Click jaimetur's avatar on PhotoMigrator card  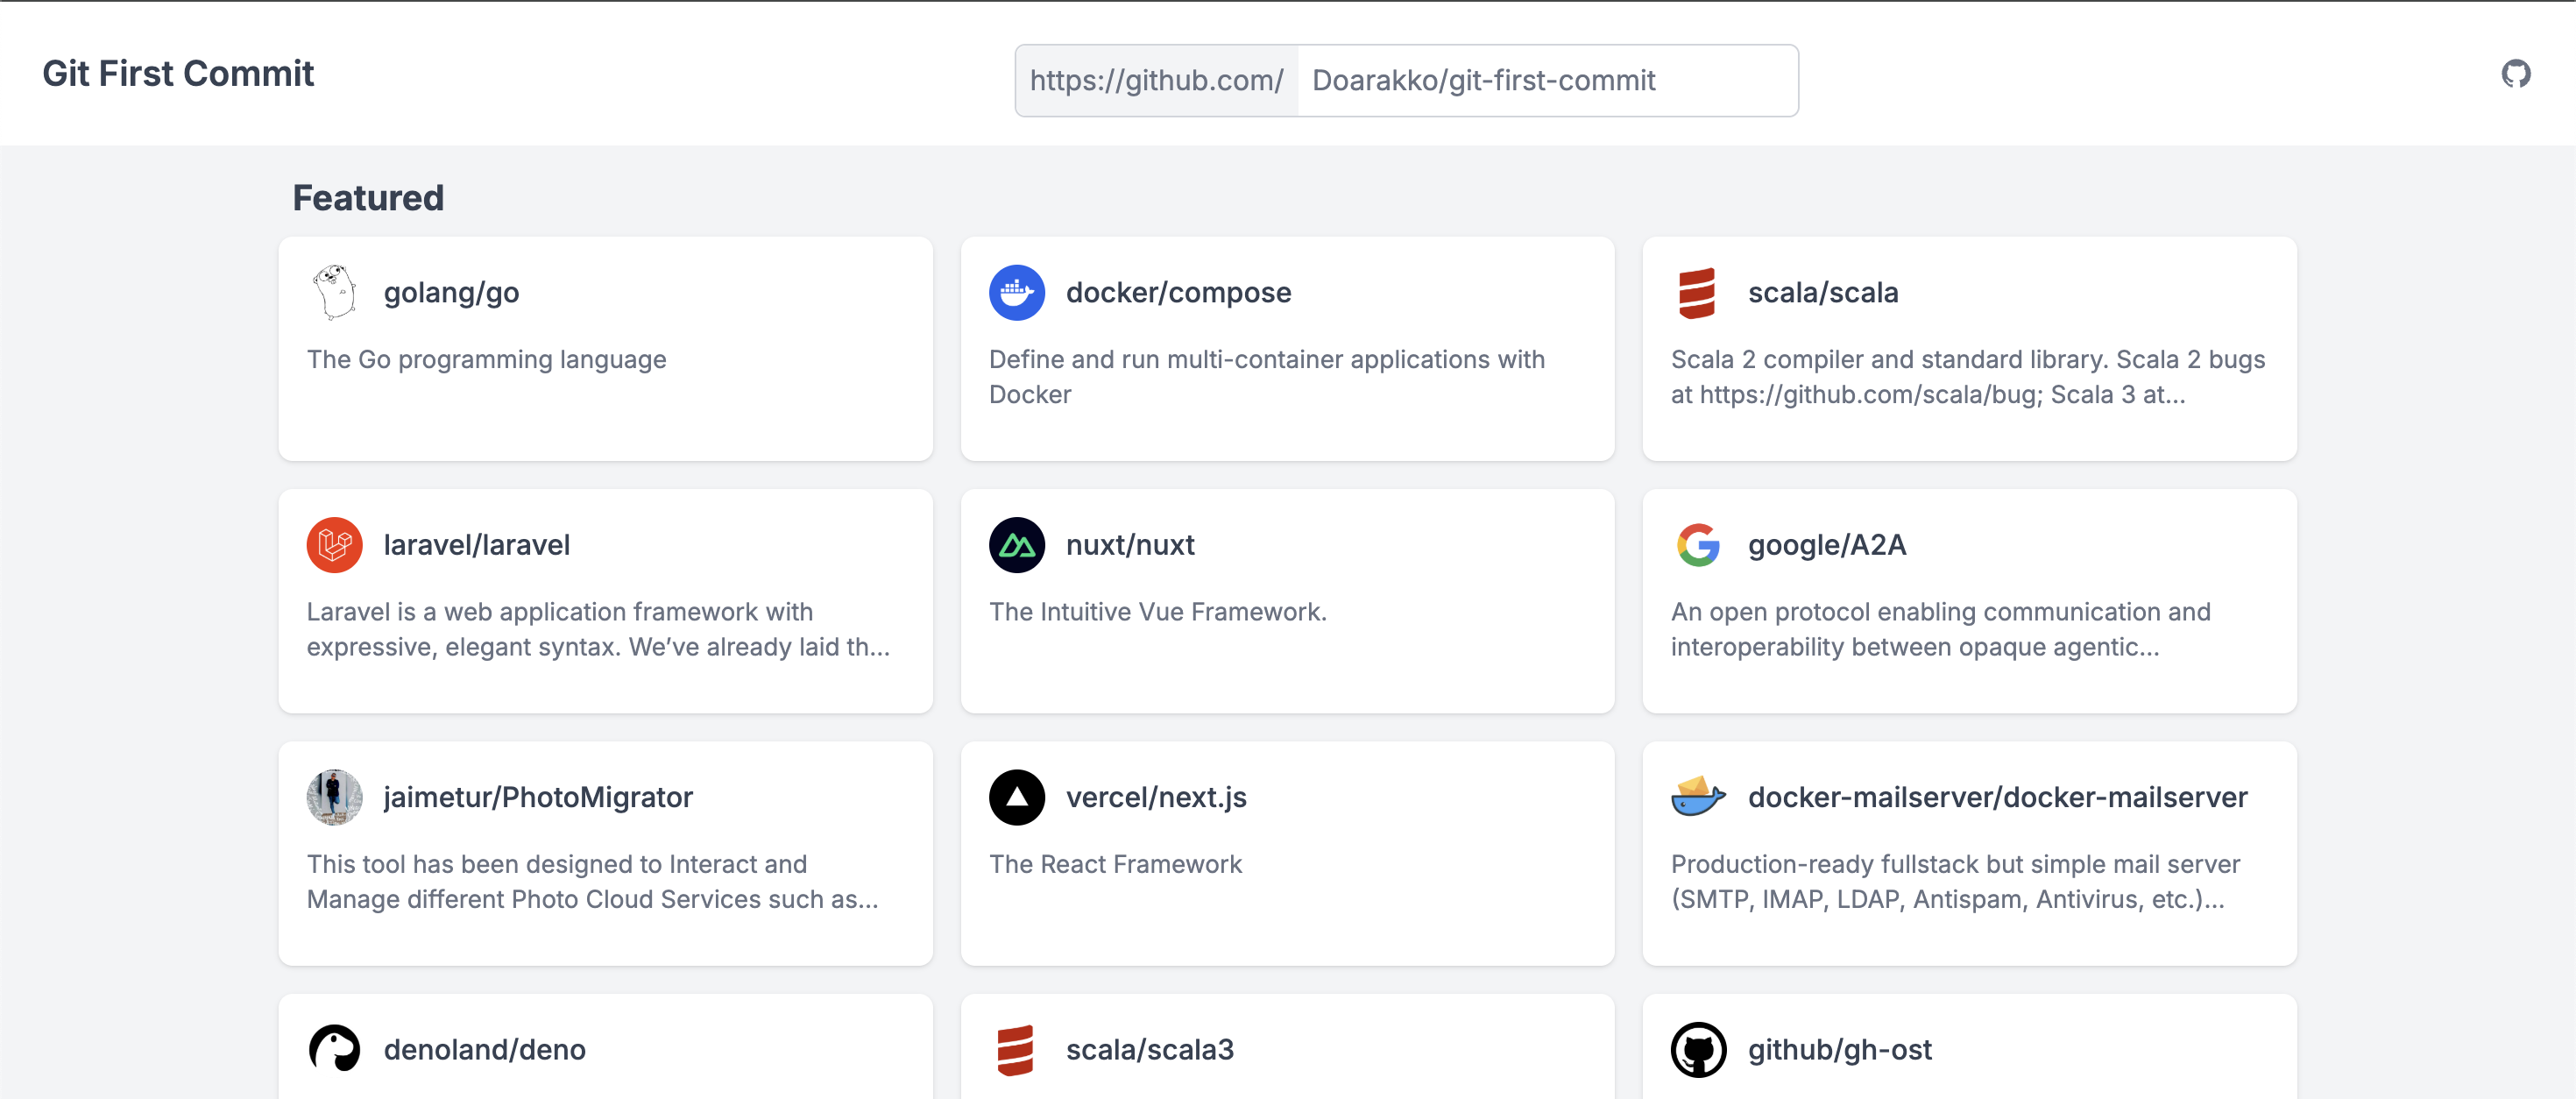tap(335, 797)
